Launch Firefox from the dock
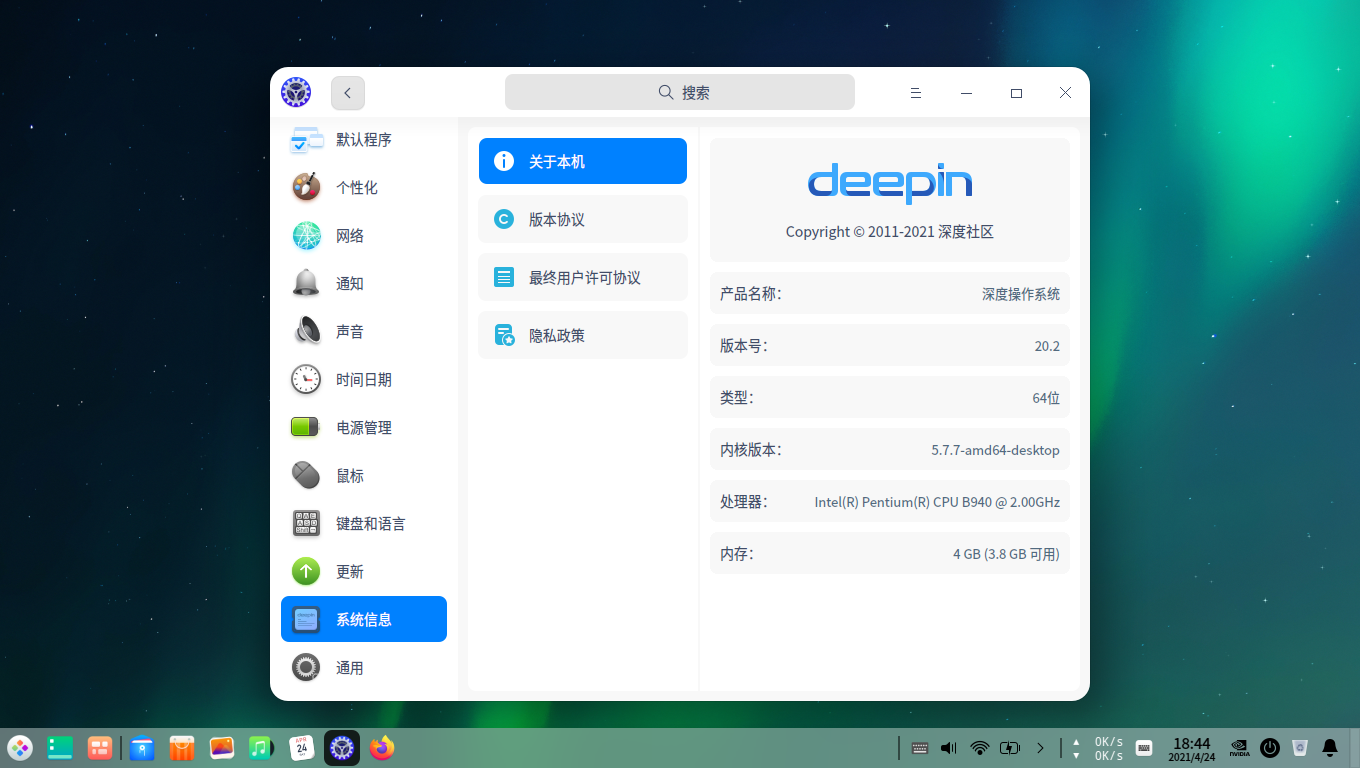Viewport: 1360px width, 768px height. pos(382,748)
